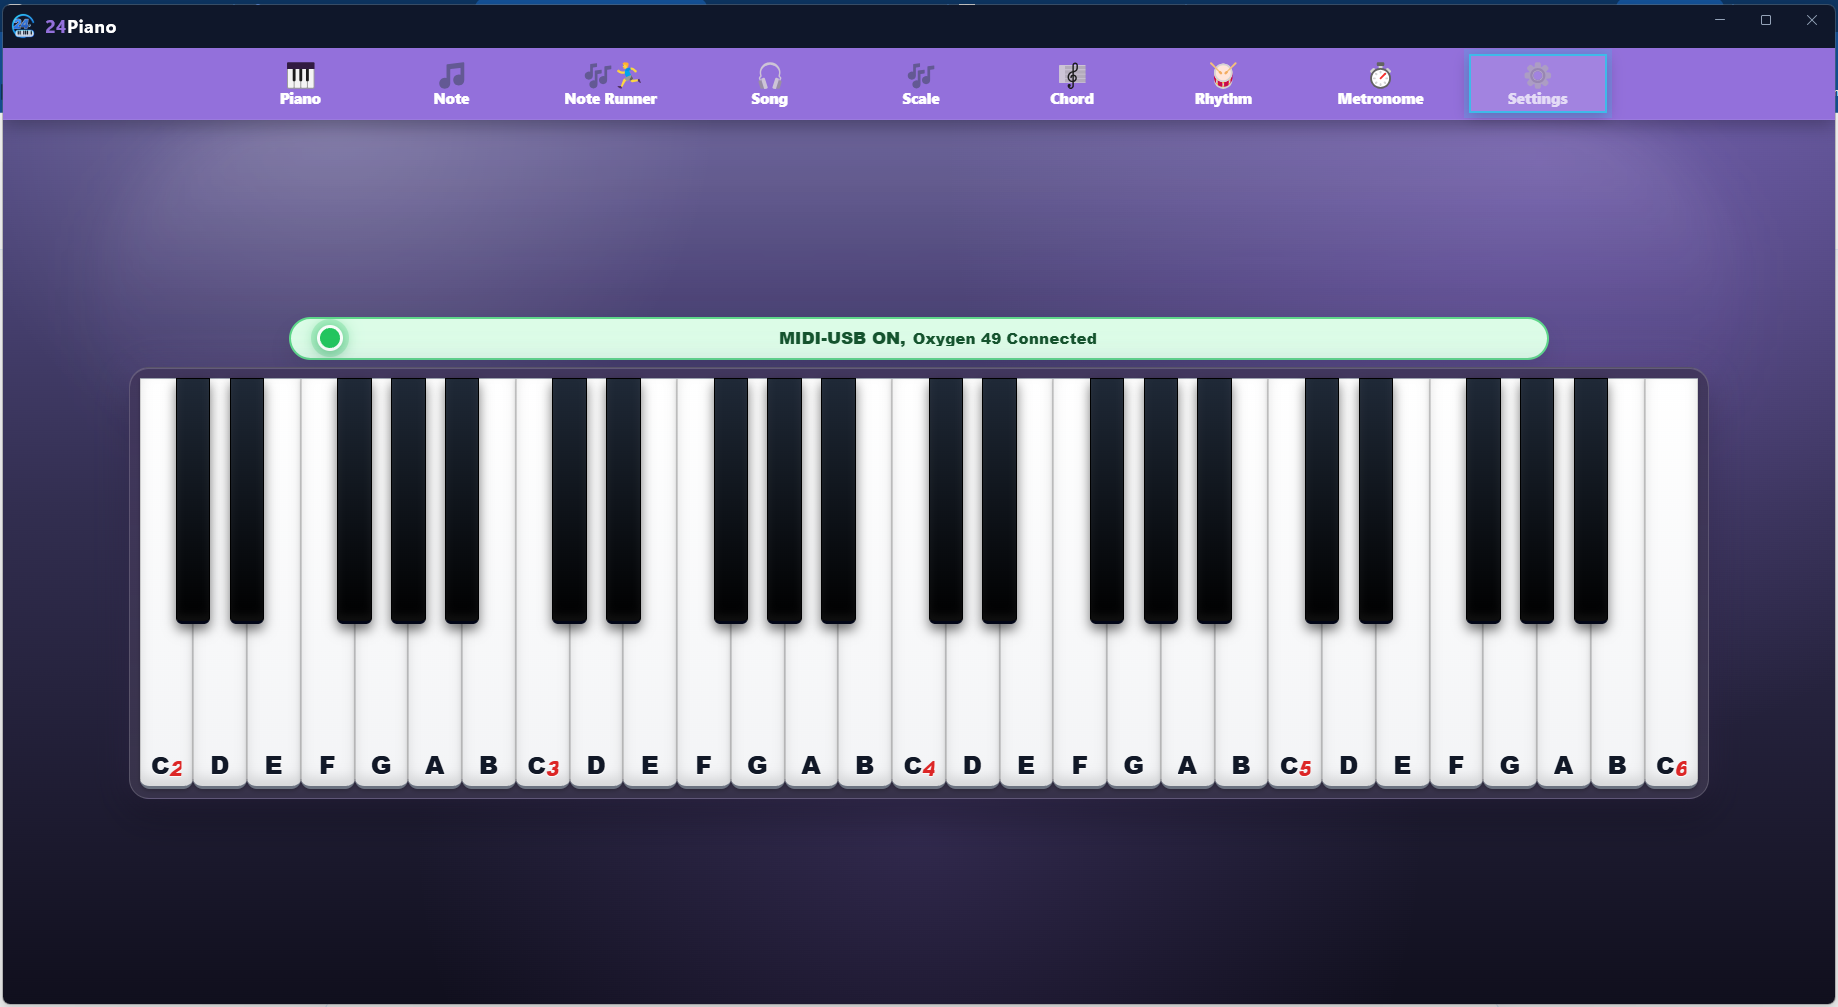
Task: Toggle the green MIDI-USB indicator
Action: (330, 338)
